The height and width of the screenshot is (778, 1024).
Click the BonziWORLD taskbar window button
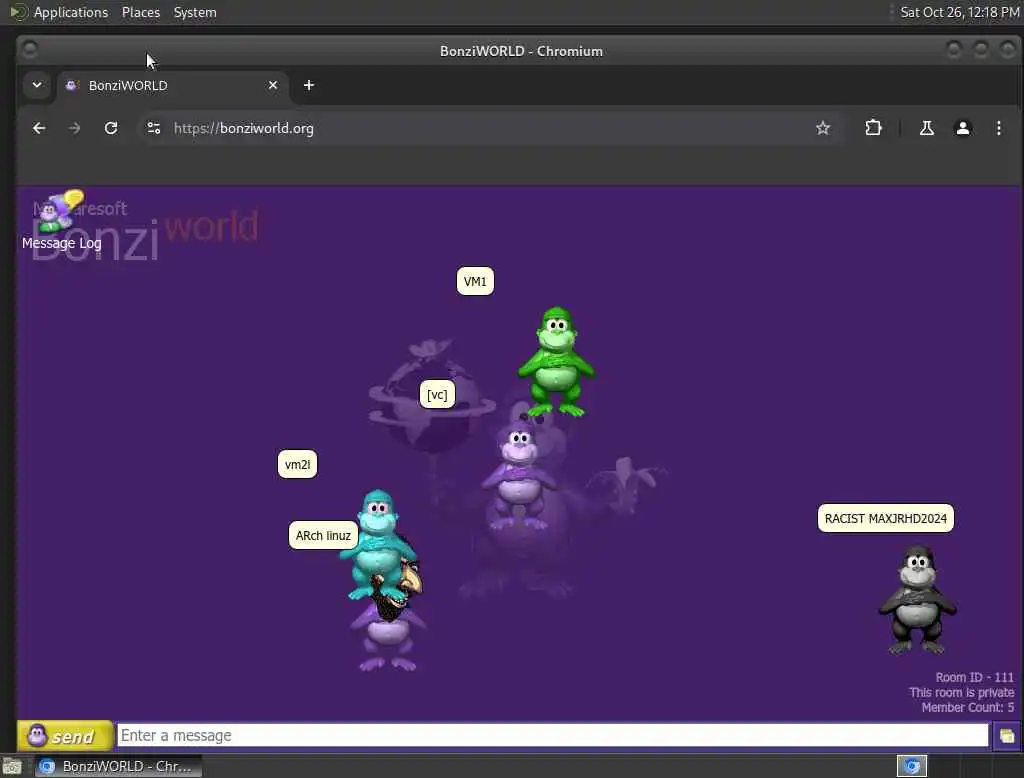click(x=118, y=766)
